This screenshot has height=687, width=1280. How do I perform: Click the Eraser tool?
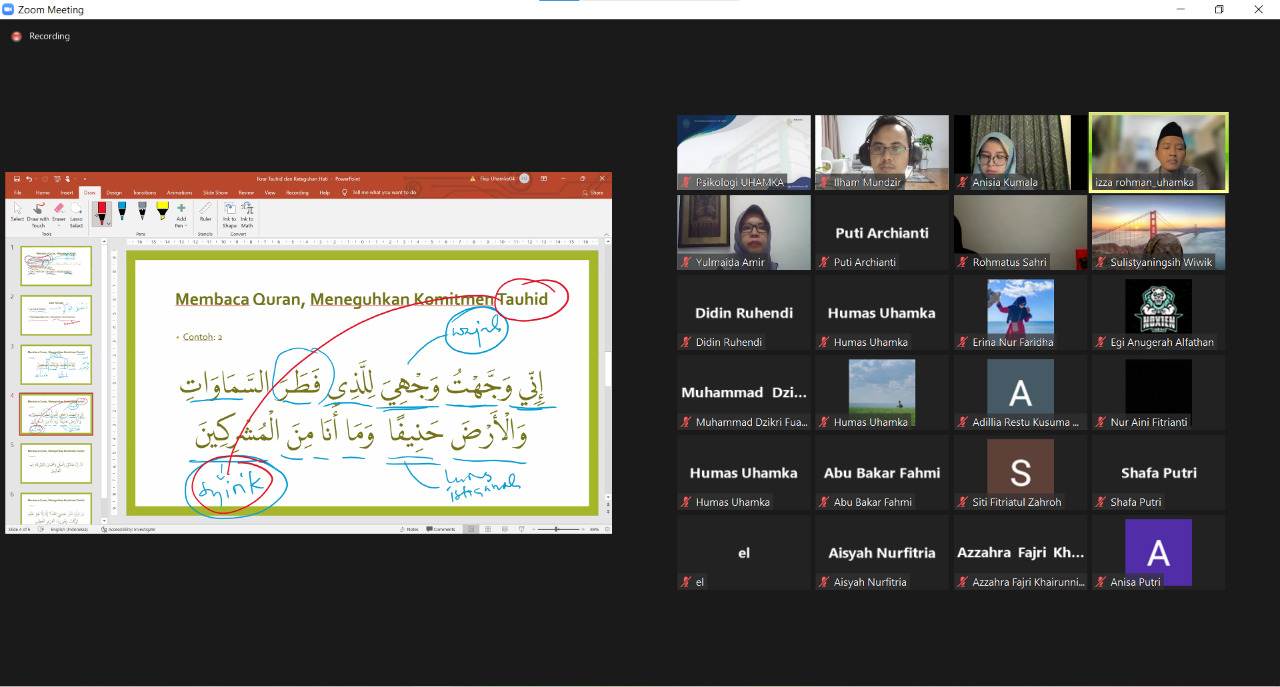(58, 212)
